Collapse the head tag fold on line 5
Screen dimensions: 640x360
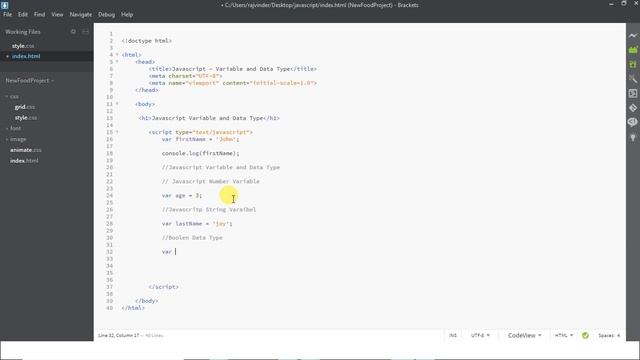tap(117, 62)
